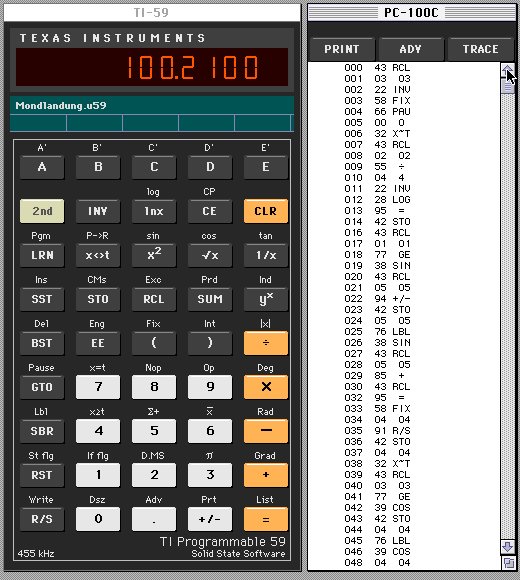The height and width of the screenshot is (580, 520).
Task: Click the orange equals key
Action: [x=266, y=519]
